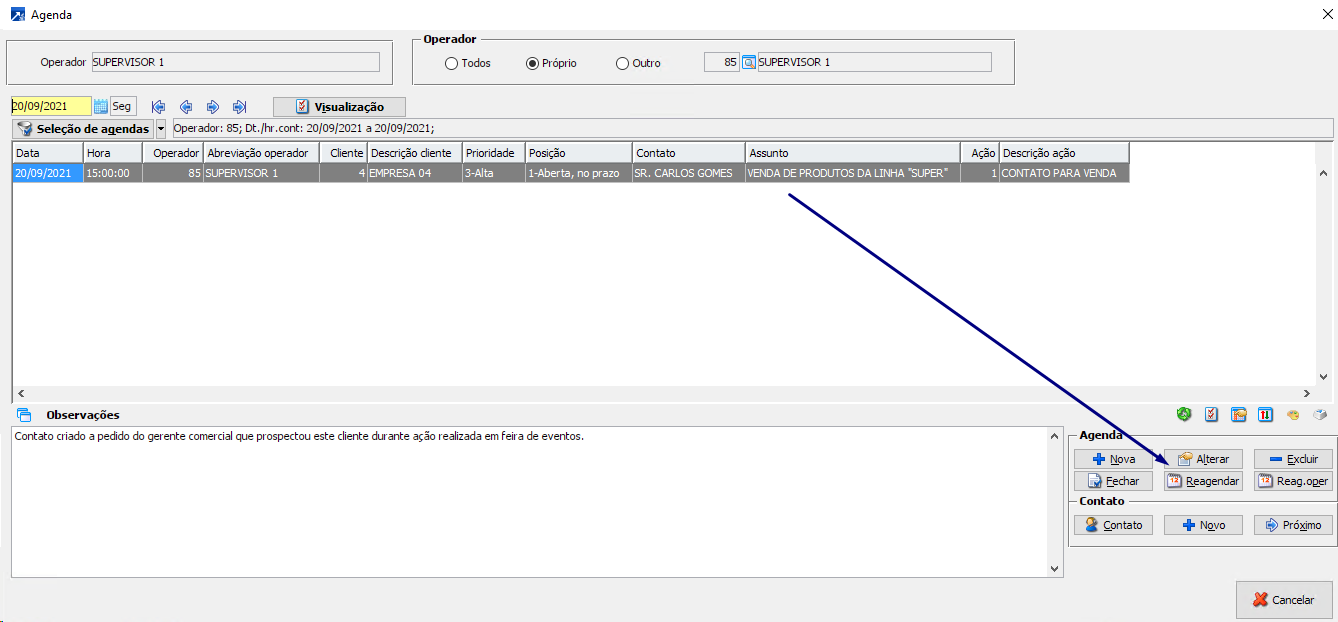Select the cell SR. CARLOS GOMES
The height and width of the screenshot is (622, 1338).
[689, 173]
